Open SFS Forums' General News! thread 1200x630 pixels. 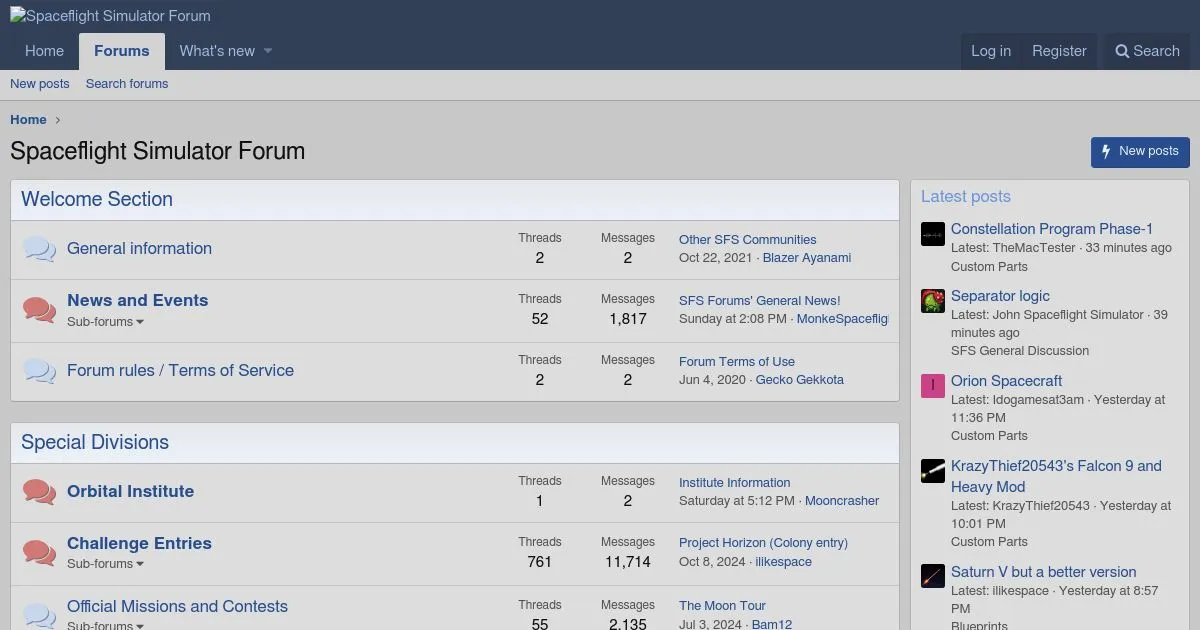(759, 301)
